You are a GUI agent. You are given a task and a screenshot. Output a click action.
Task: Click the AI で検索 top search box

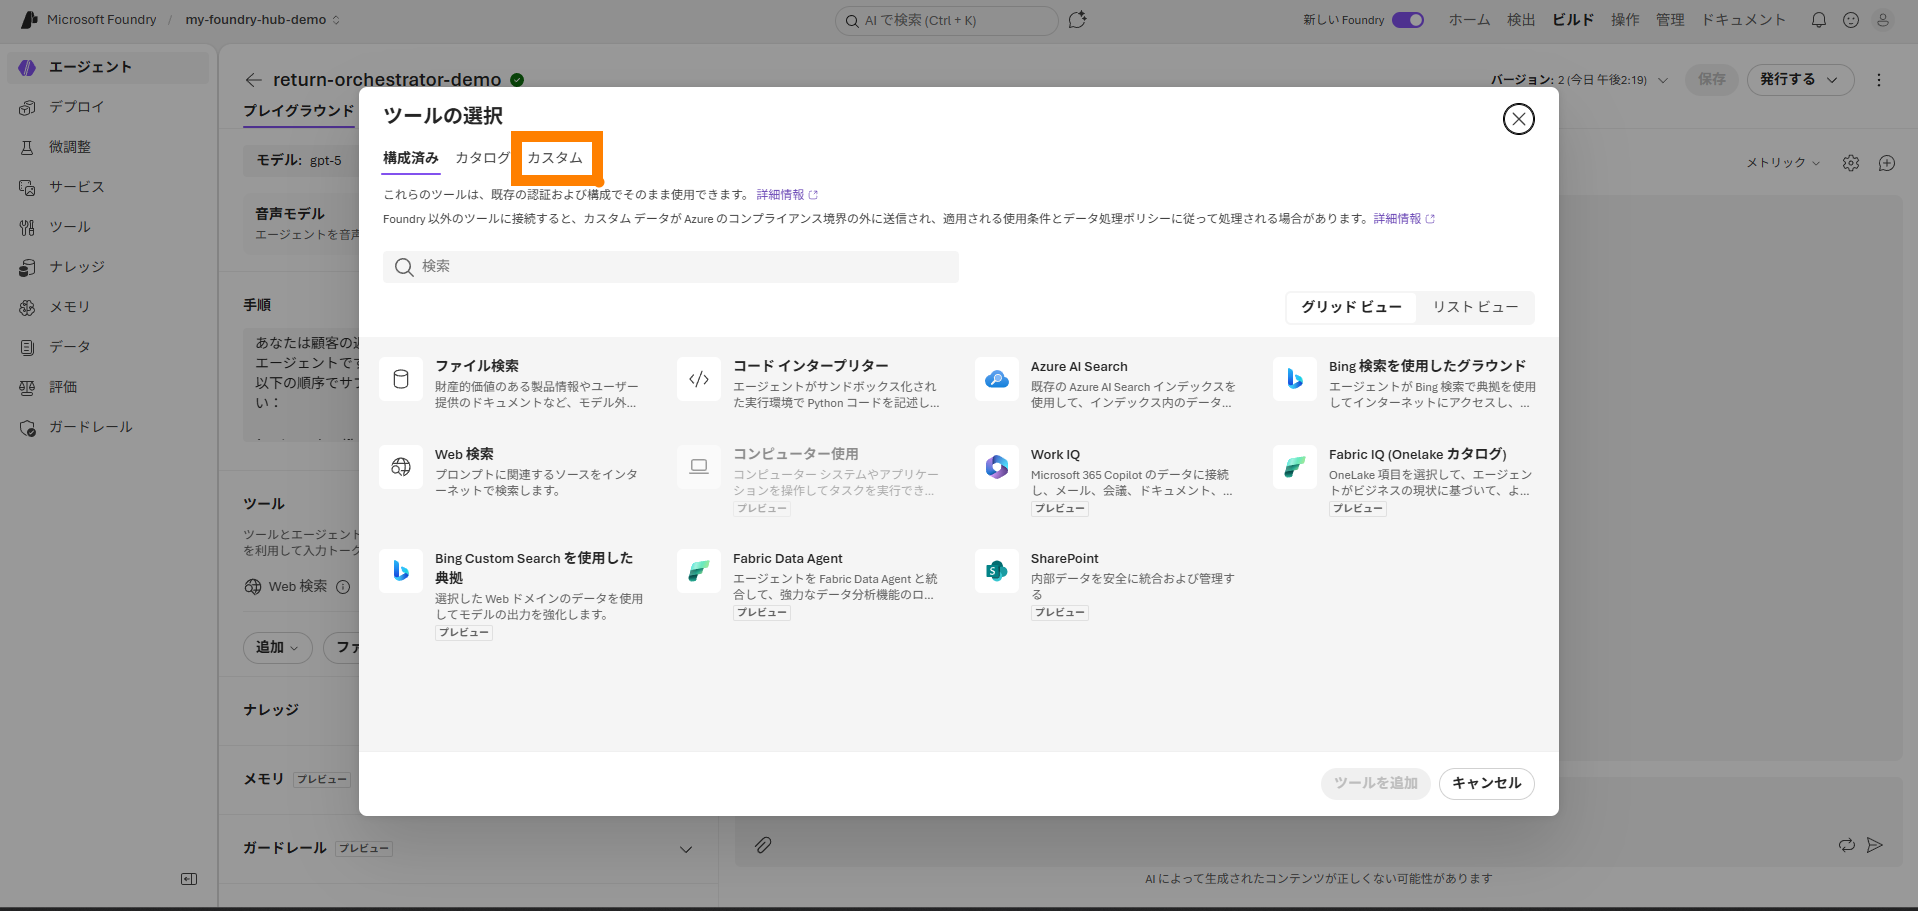coord(946,20)
